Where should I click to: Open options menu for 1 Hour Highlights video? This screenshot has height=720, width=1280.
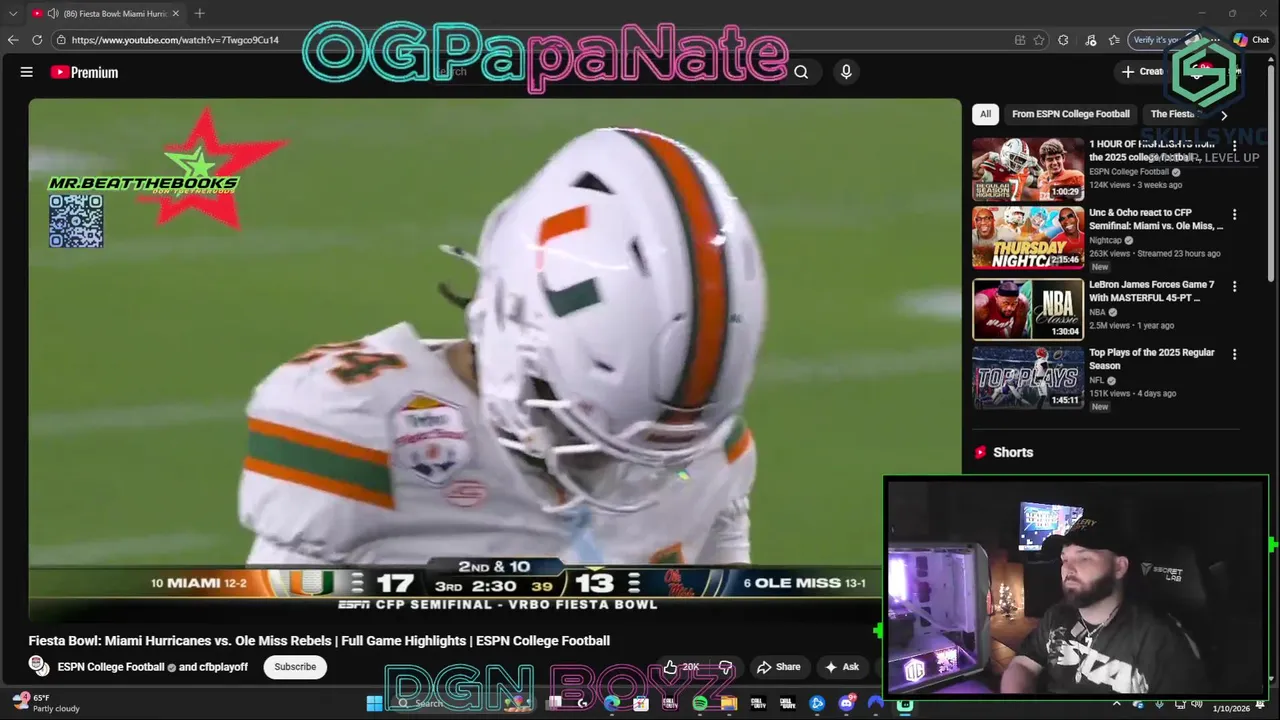1234,146
